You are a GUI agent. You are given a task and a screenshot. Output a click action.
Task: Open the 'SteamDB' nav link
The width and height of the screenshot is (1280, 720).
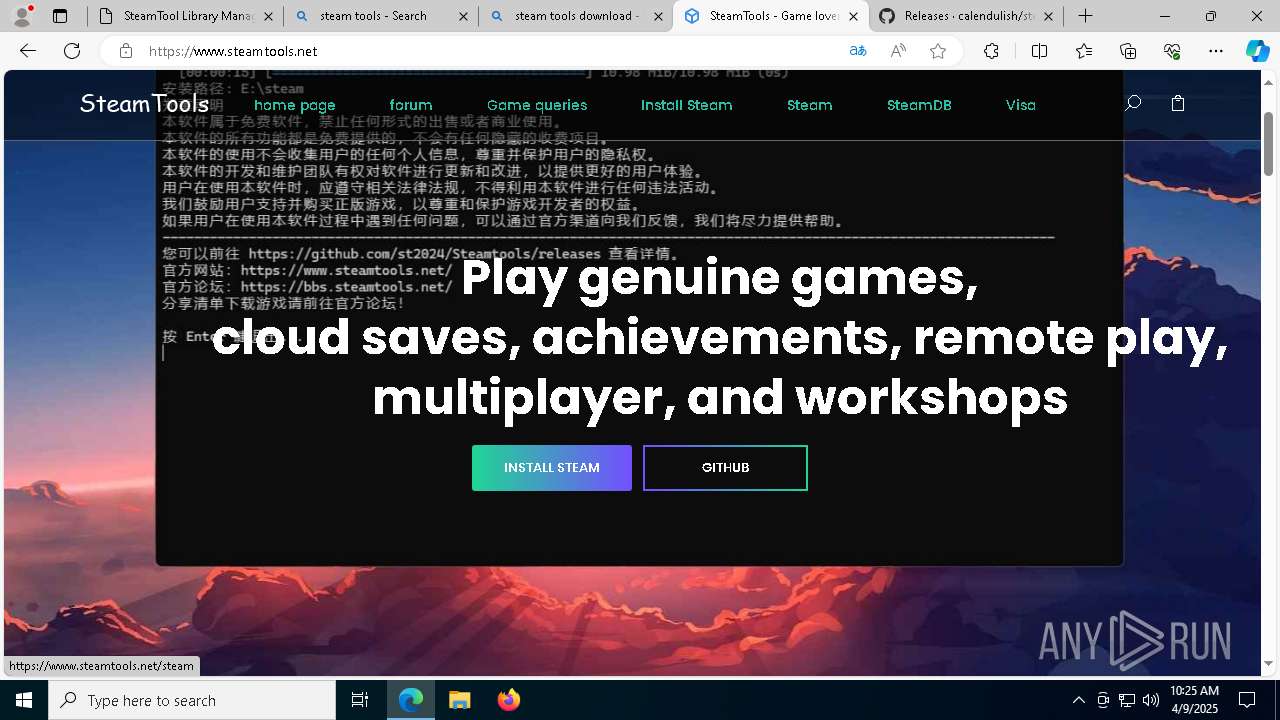tap(919, 105)
